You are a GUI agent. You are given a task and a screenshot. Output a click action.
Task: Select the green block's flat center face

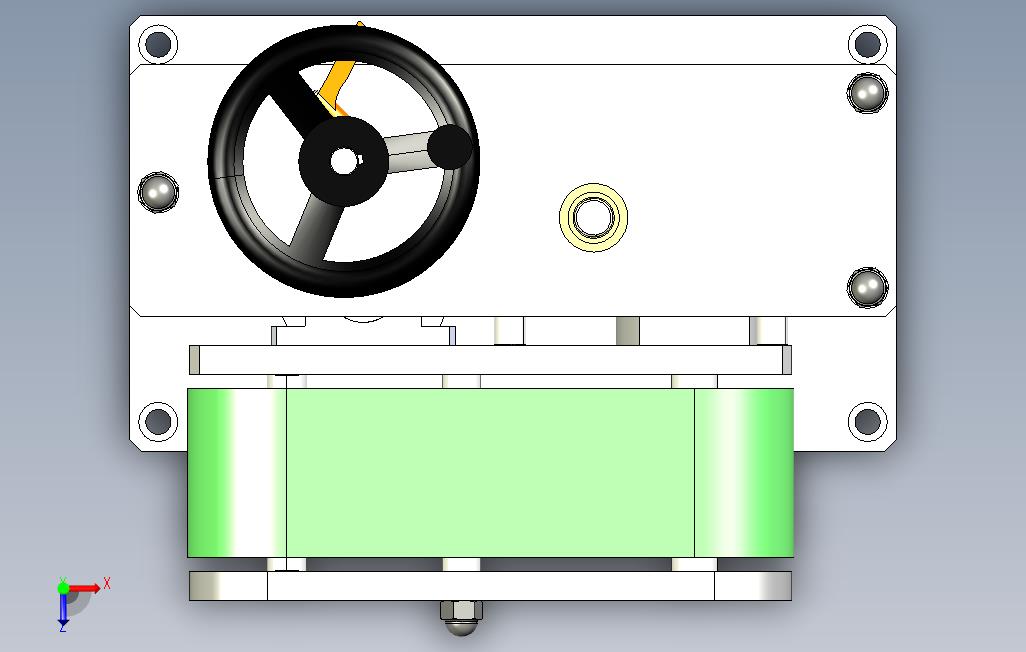coord(491,473)
